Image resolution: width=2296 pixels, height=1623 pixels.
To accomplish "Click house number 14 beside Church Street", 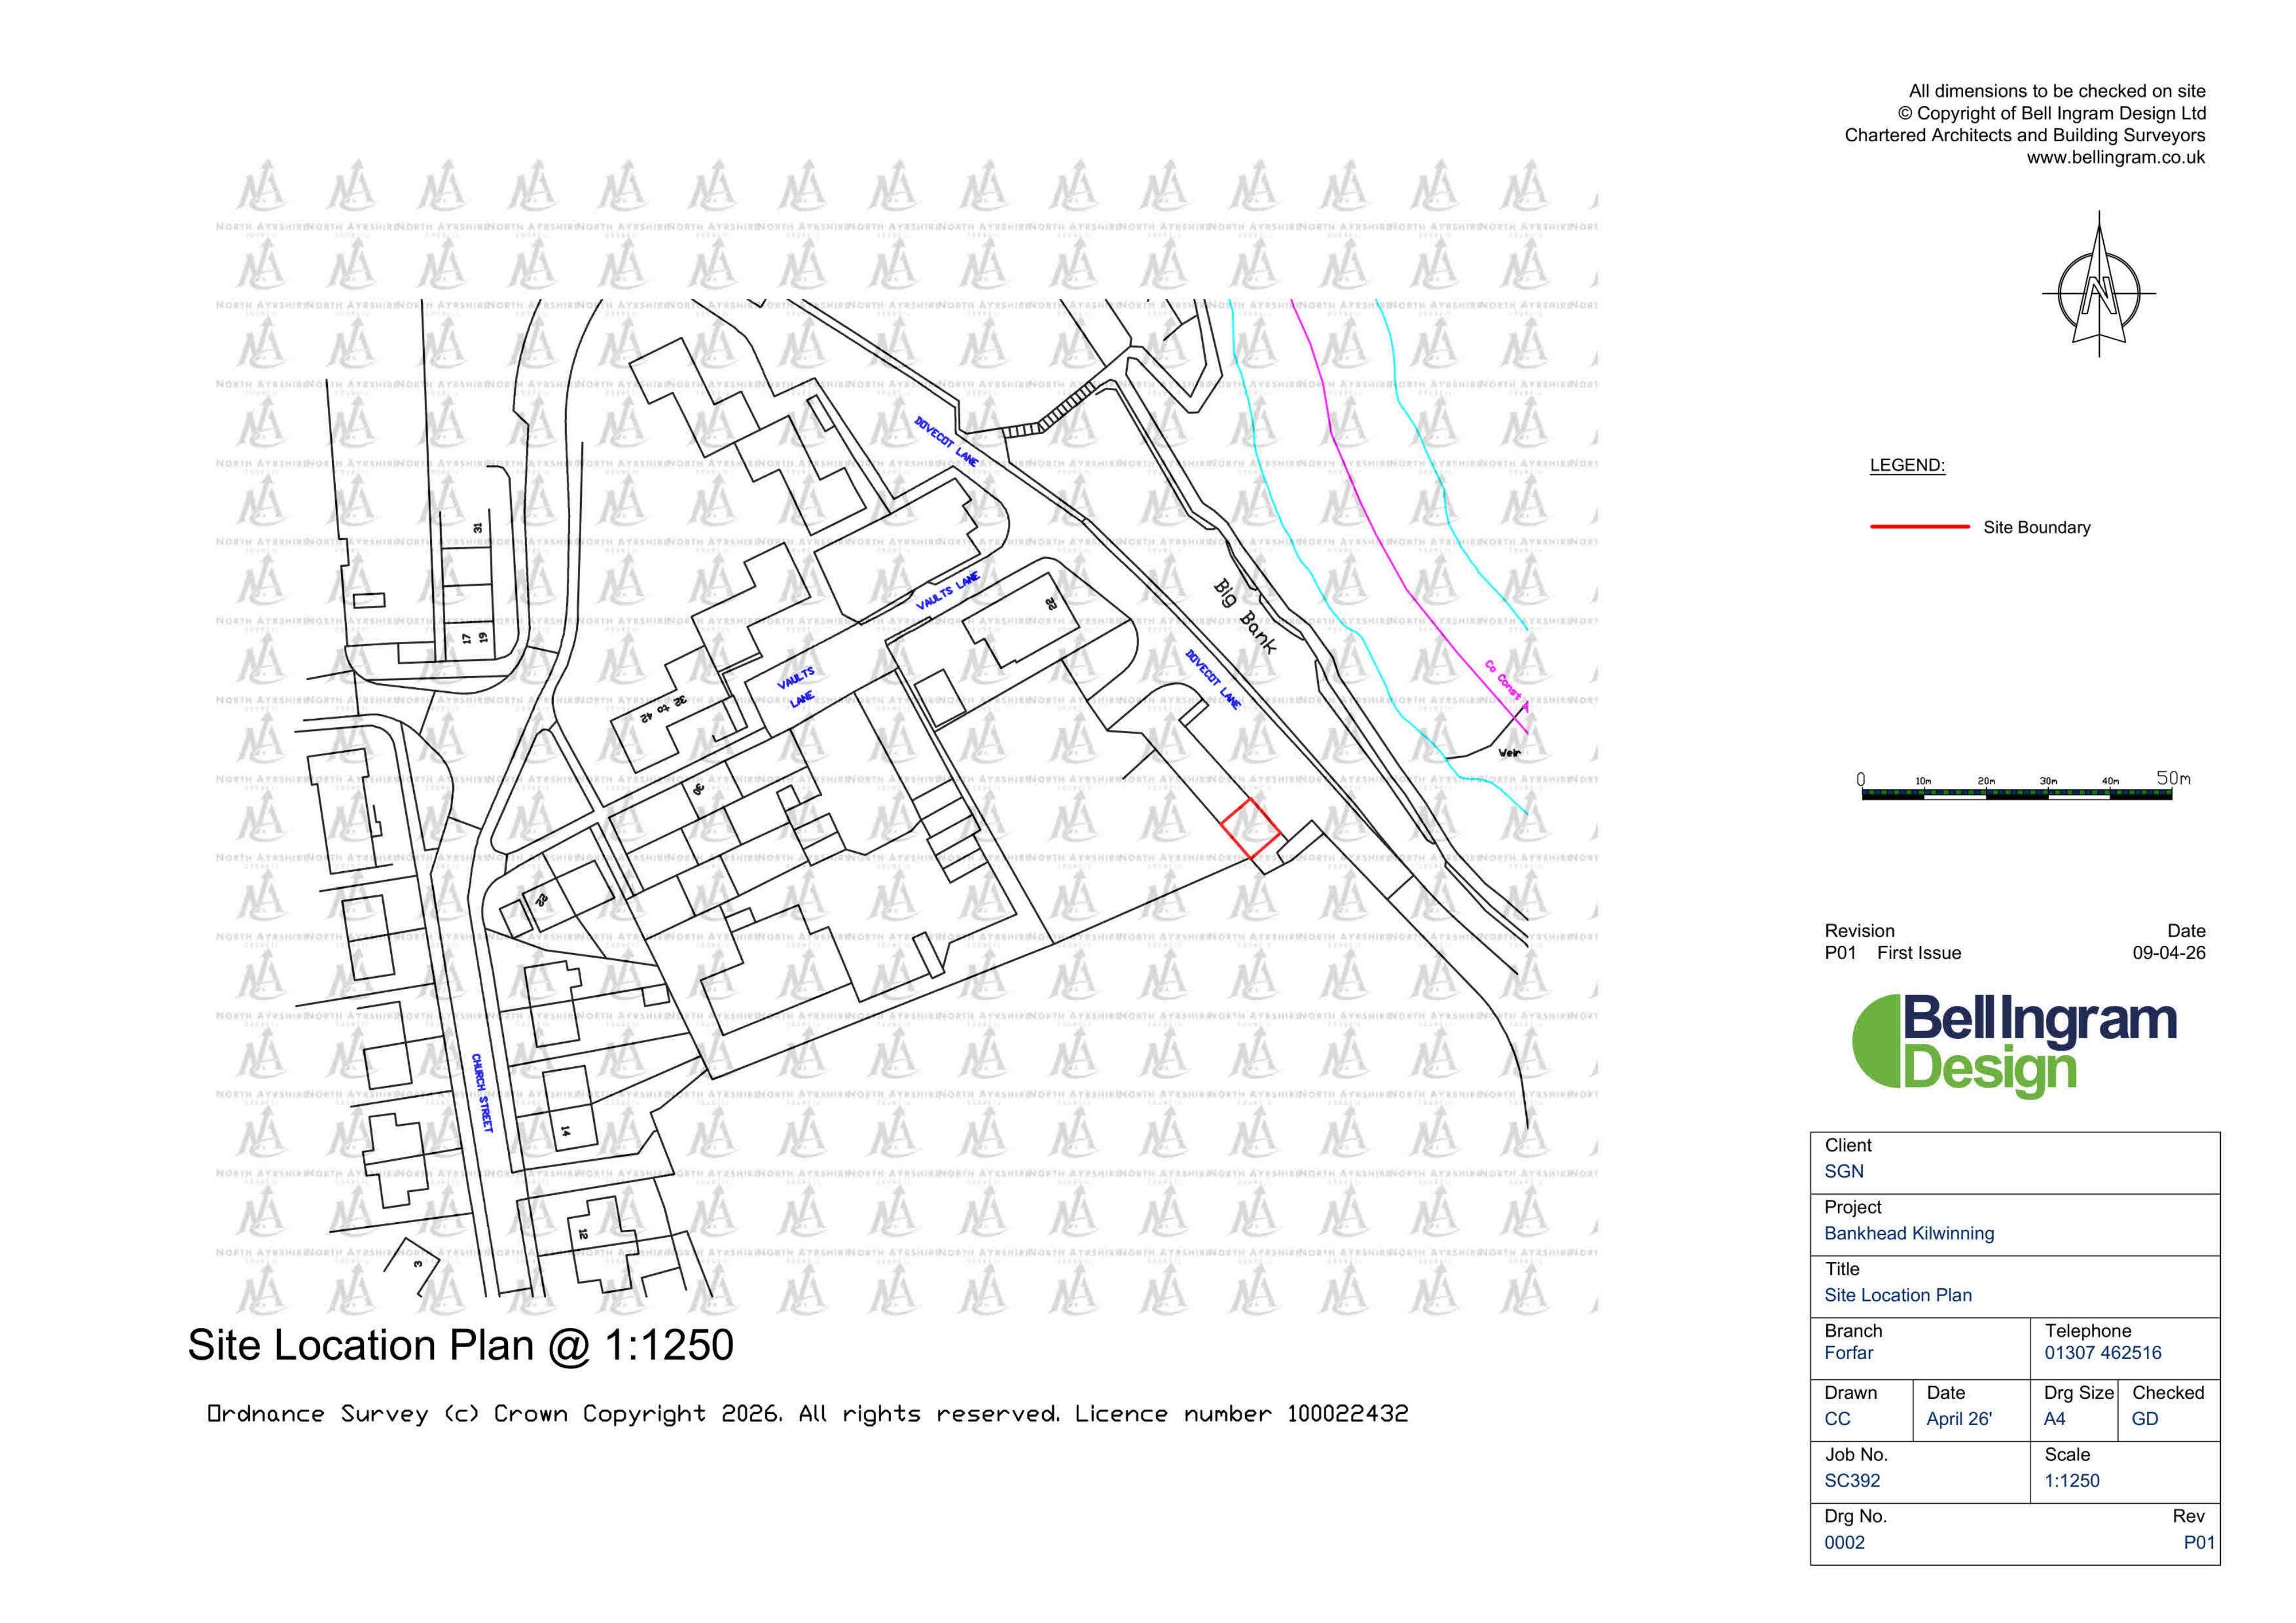I will (565, 1131).
